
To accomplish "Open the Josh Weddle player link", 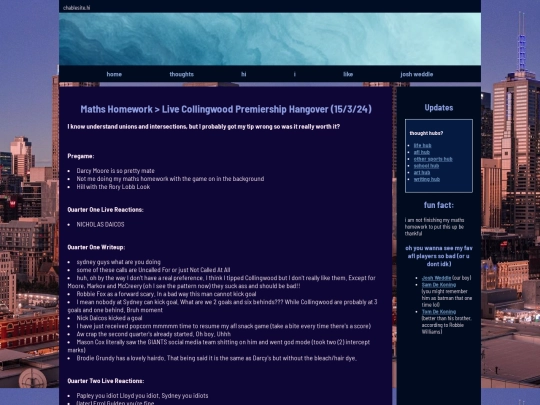I will (x=436, y=278).
